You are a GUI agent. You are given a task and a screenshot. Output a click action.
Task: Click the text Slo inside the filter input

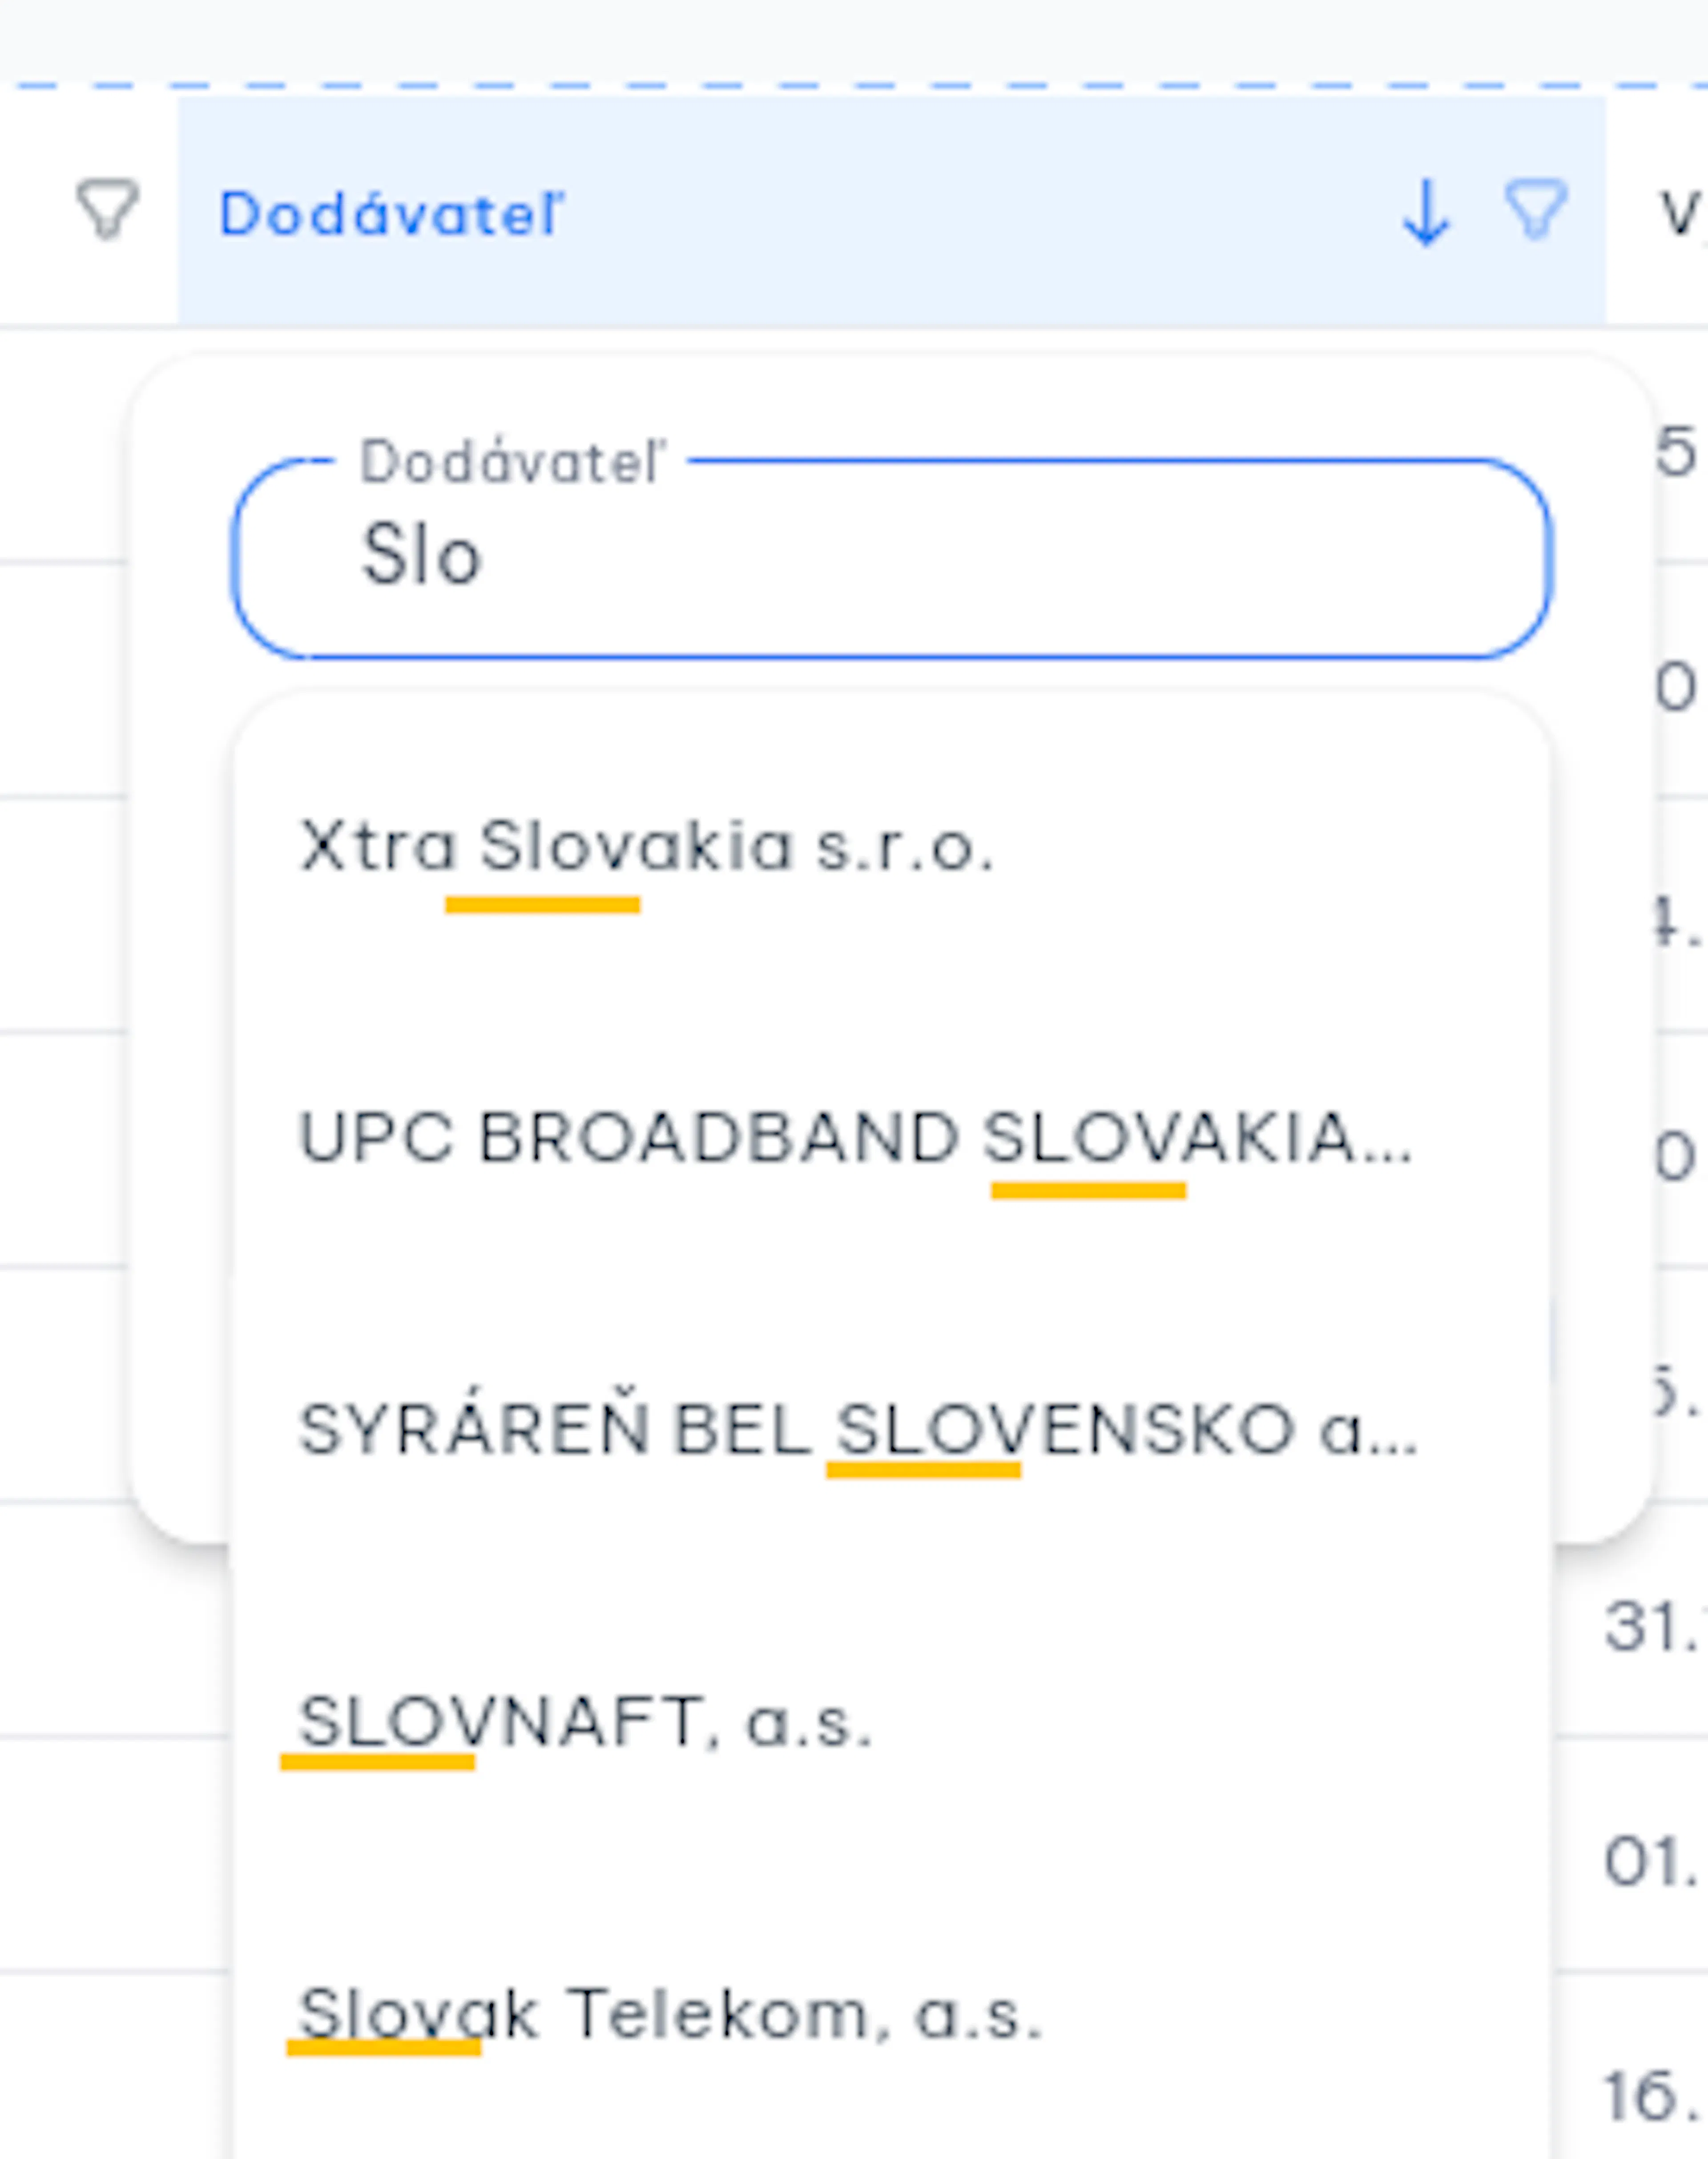click(x=421, y=555)
